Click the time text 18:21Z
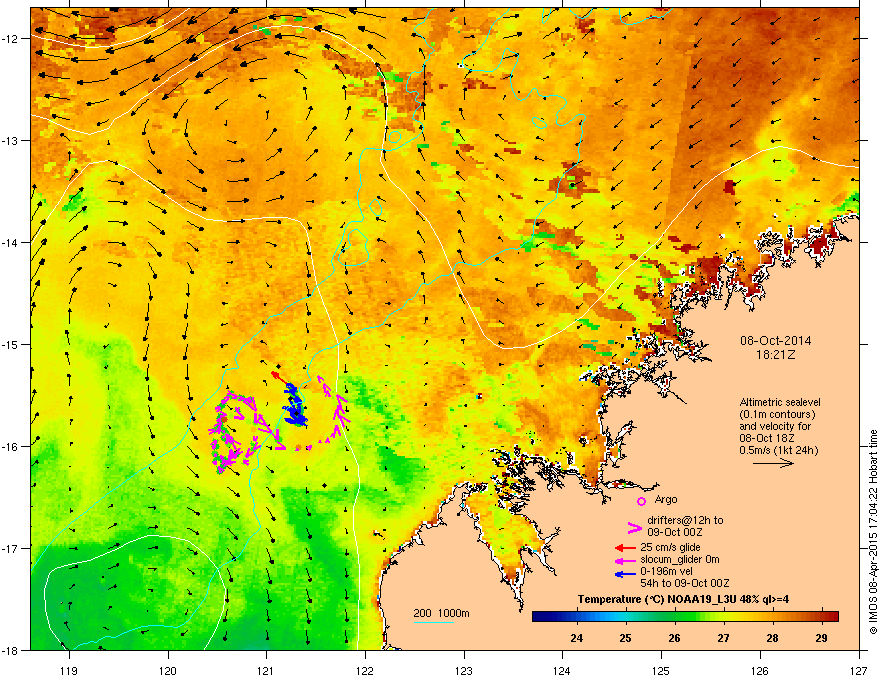Image resolution: width=880 pixels, height=680 pixels. (775, 355)
